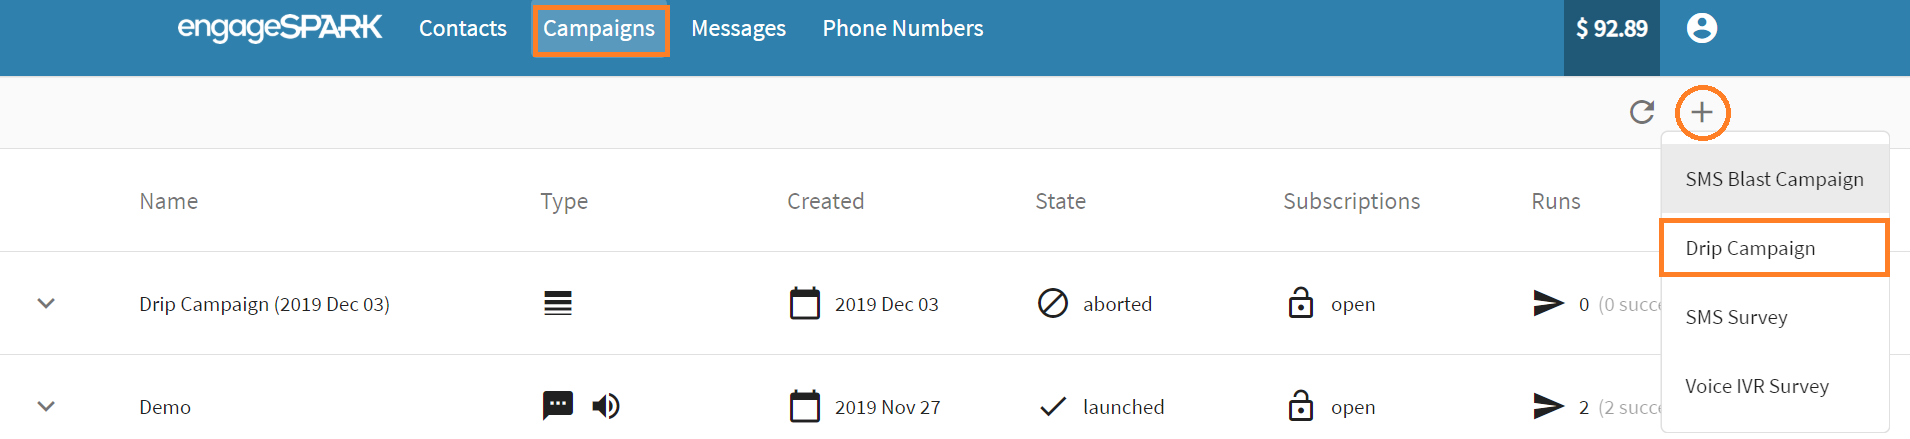Expand the Drip Campaign (2019 Dec 03) row
This screenshot has height=439, width=1910.
click(46, 303)
